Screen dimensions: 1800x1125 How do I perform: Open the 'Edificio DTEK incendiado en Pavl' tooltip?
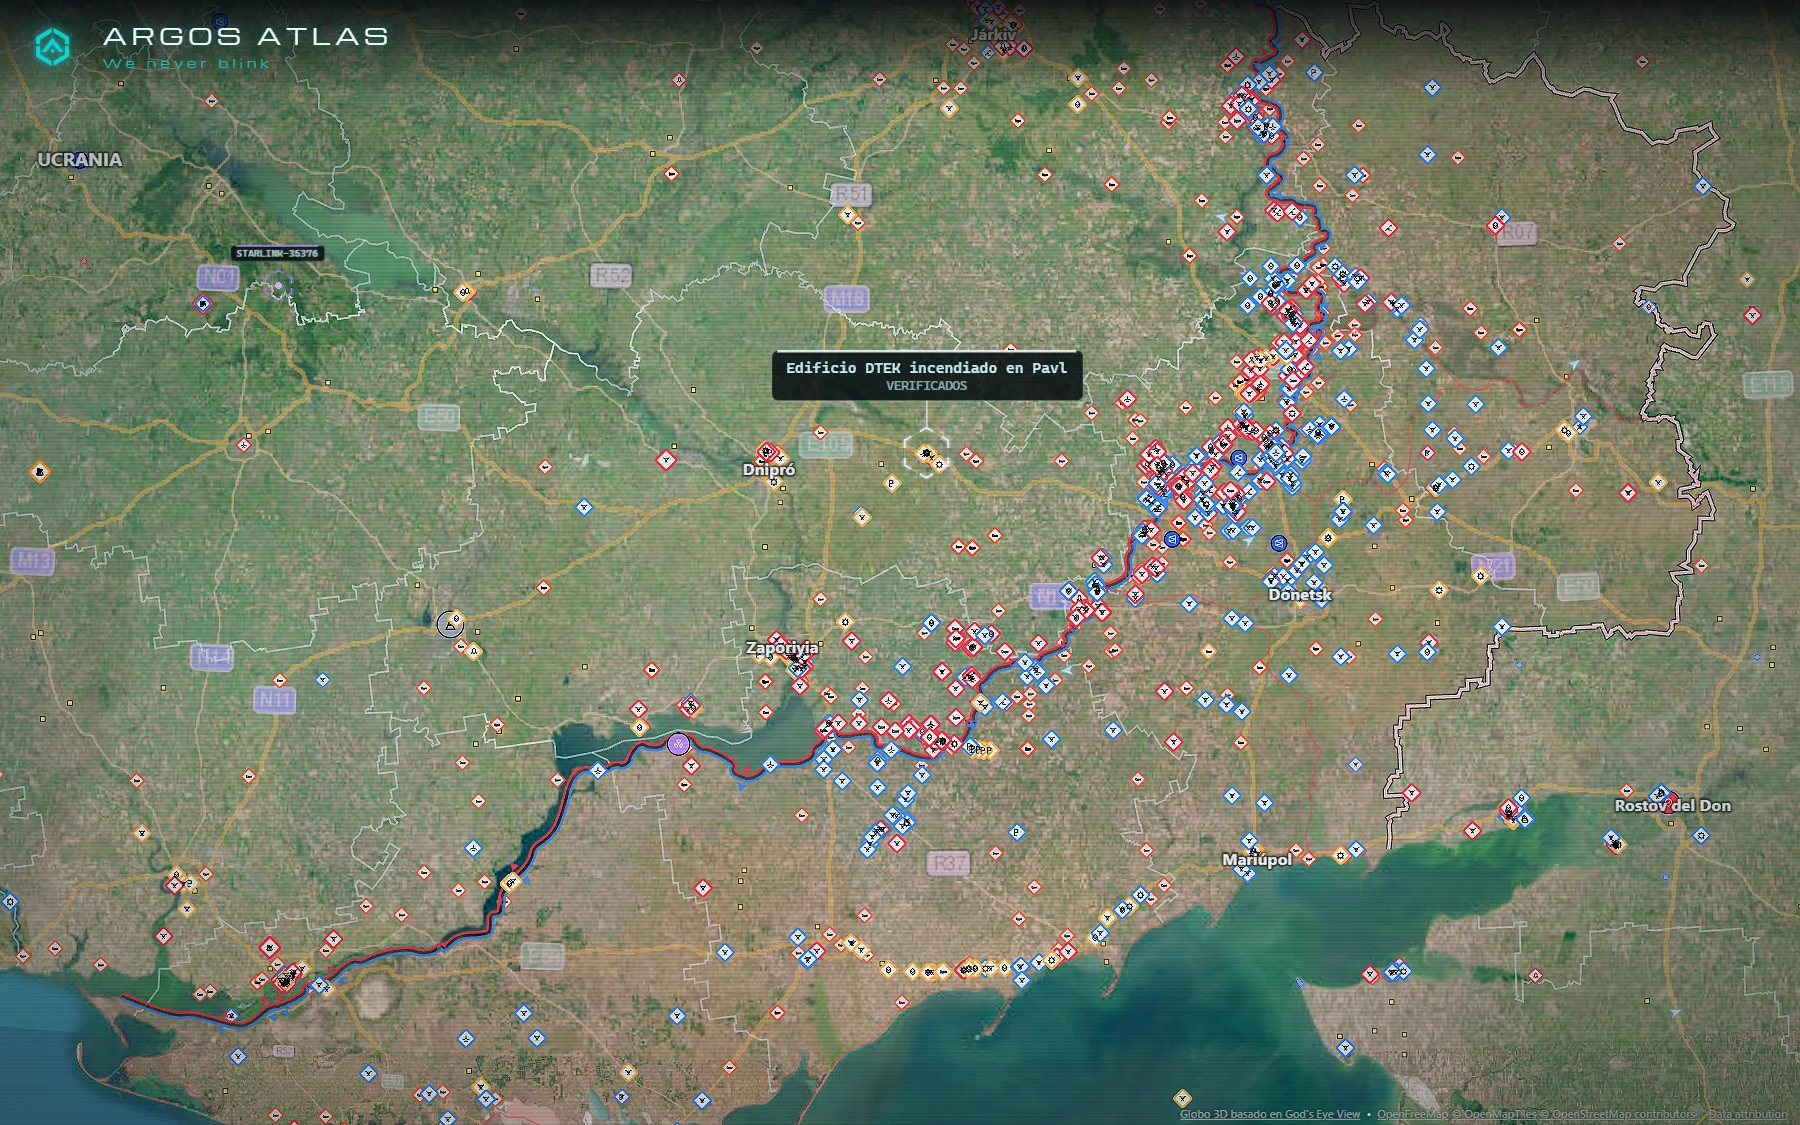(x=927, y=375)
